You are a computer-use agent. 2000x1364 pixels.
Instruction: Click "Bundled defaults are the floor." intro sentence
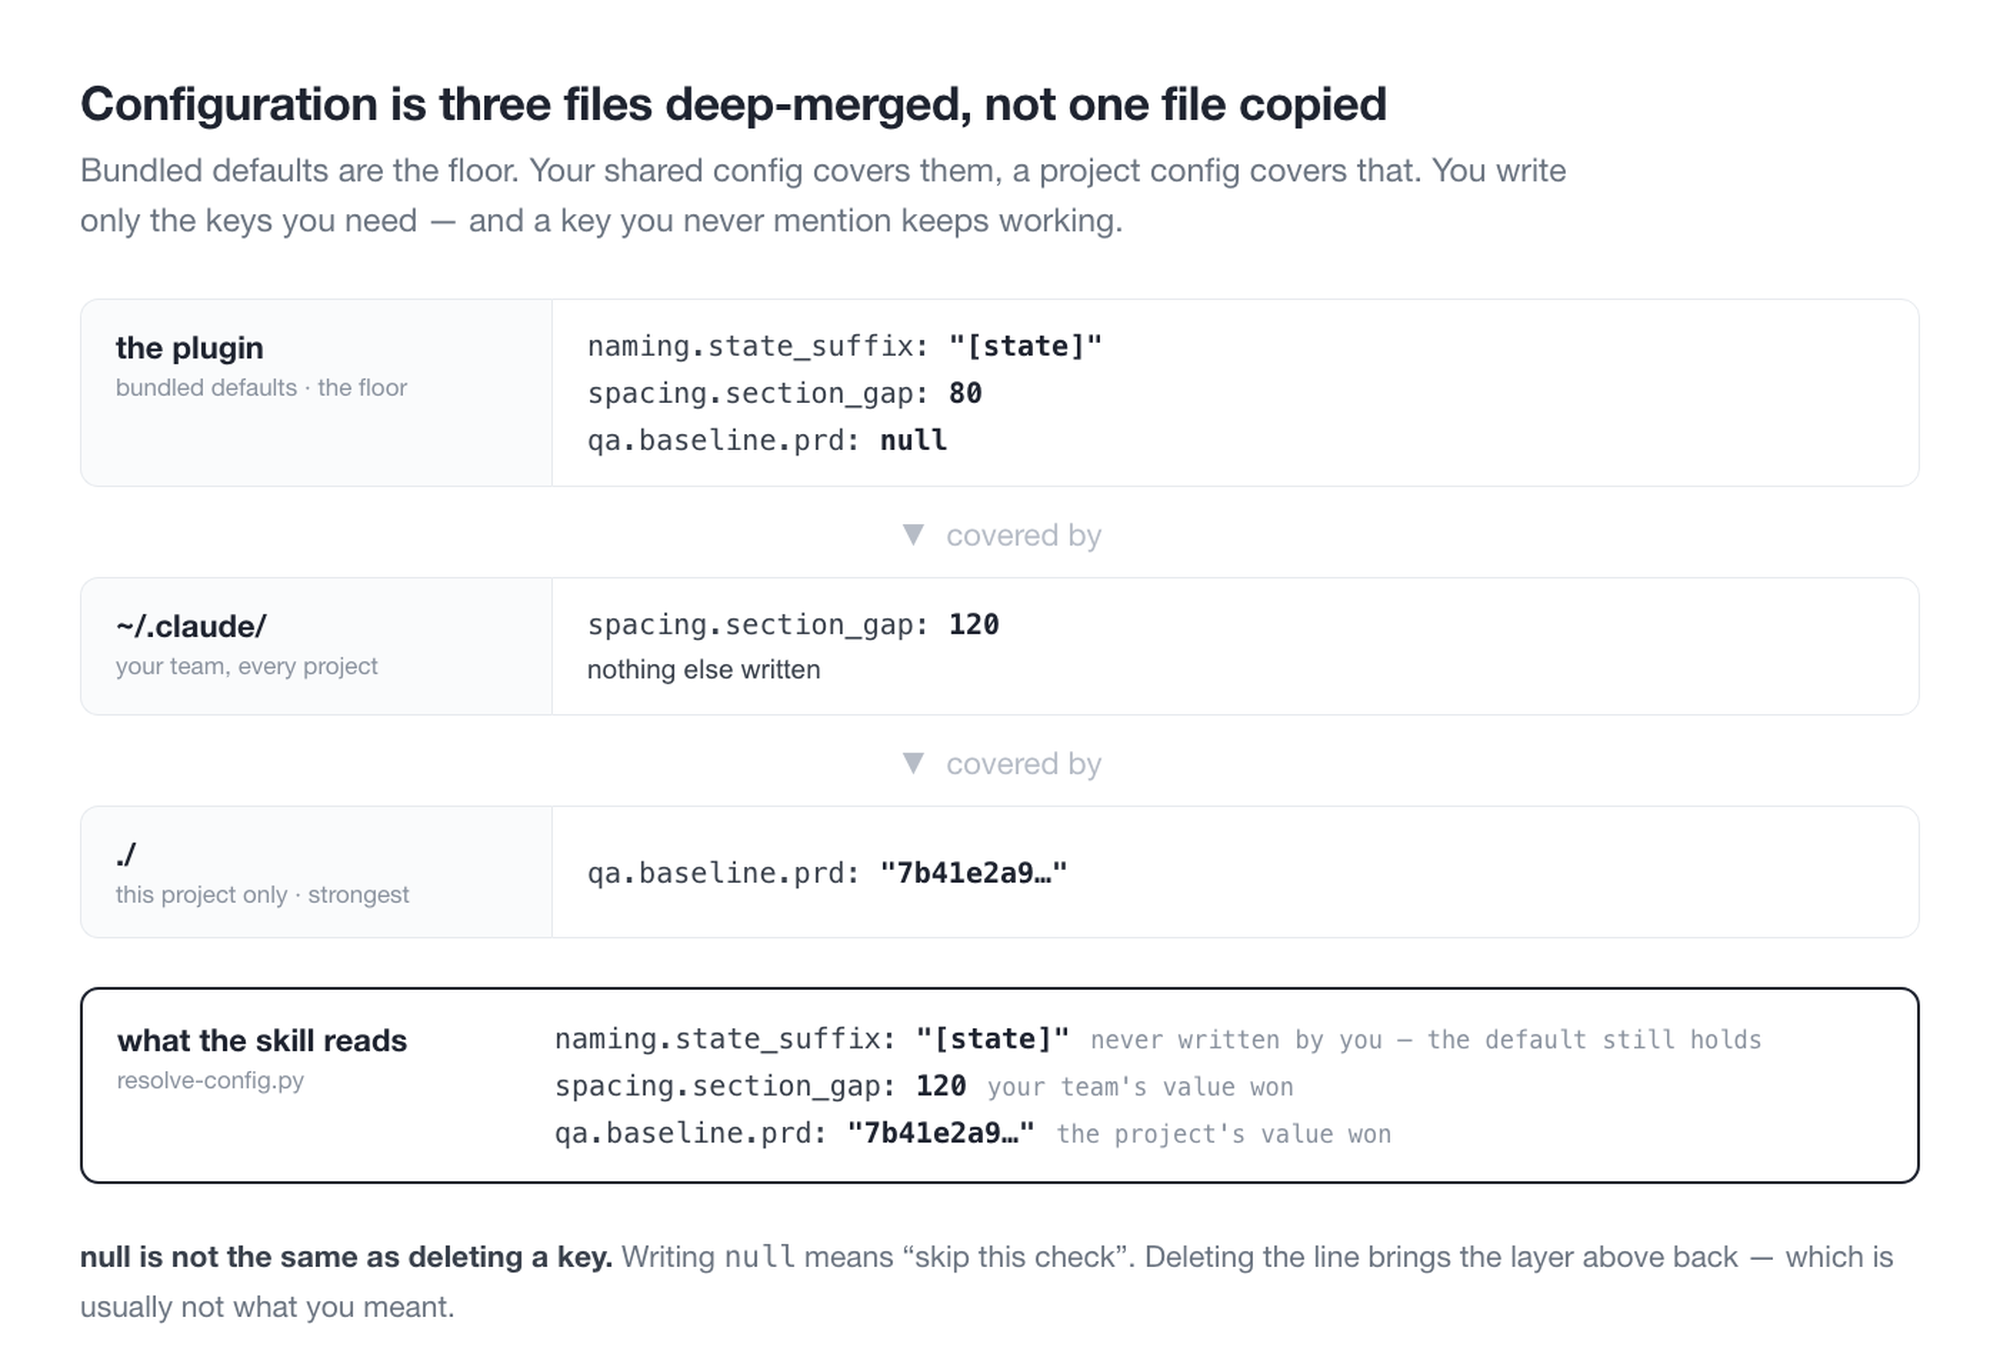point(299,171)
